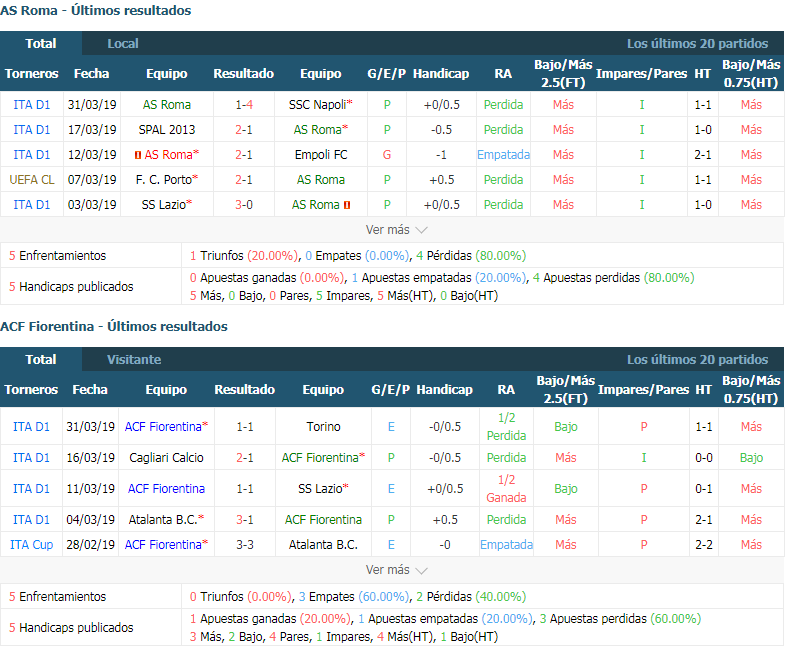Click the -1 handicap in Empoli row

(x=441, y=155)
